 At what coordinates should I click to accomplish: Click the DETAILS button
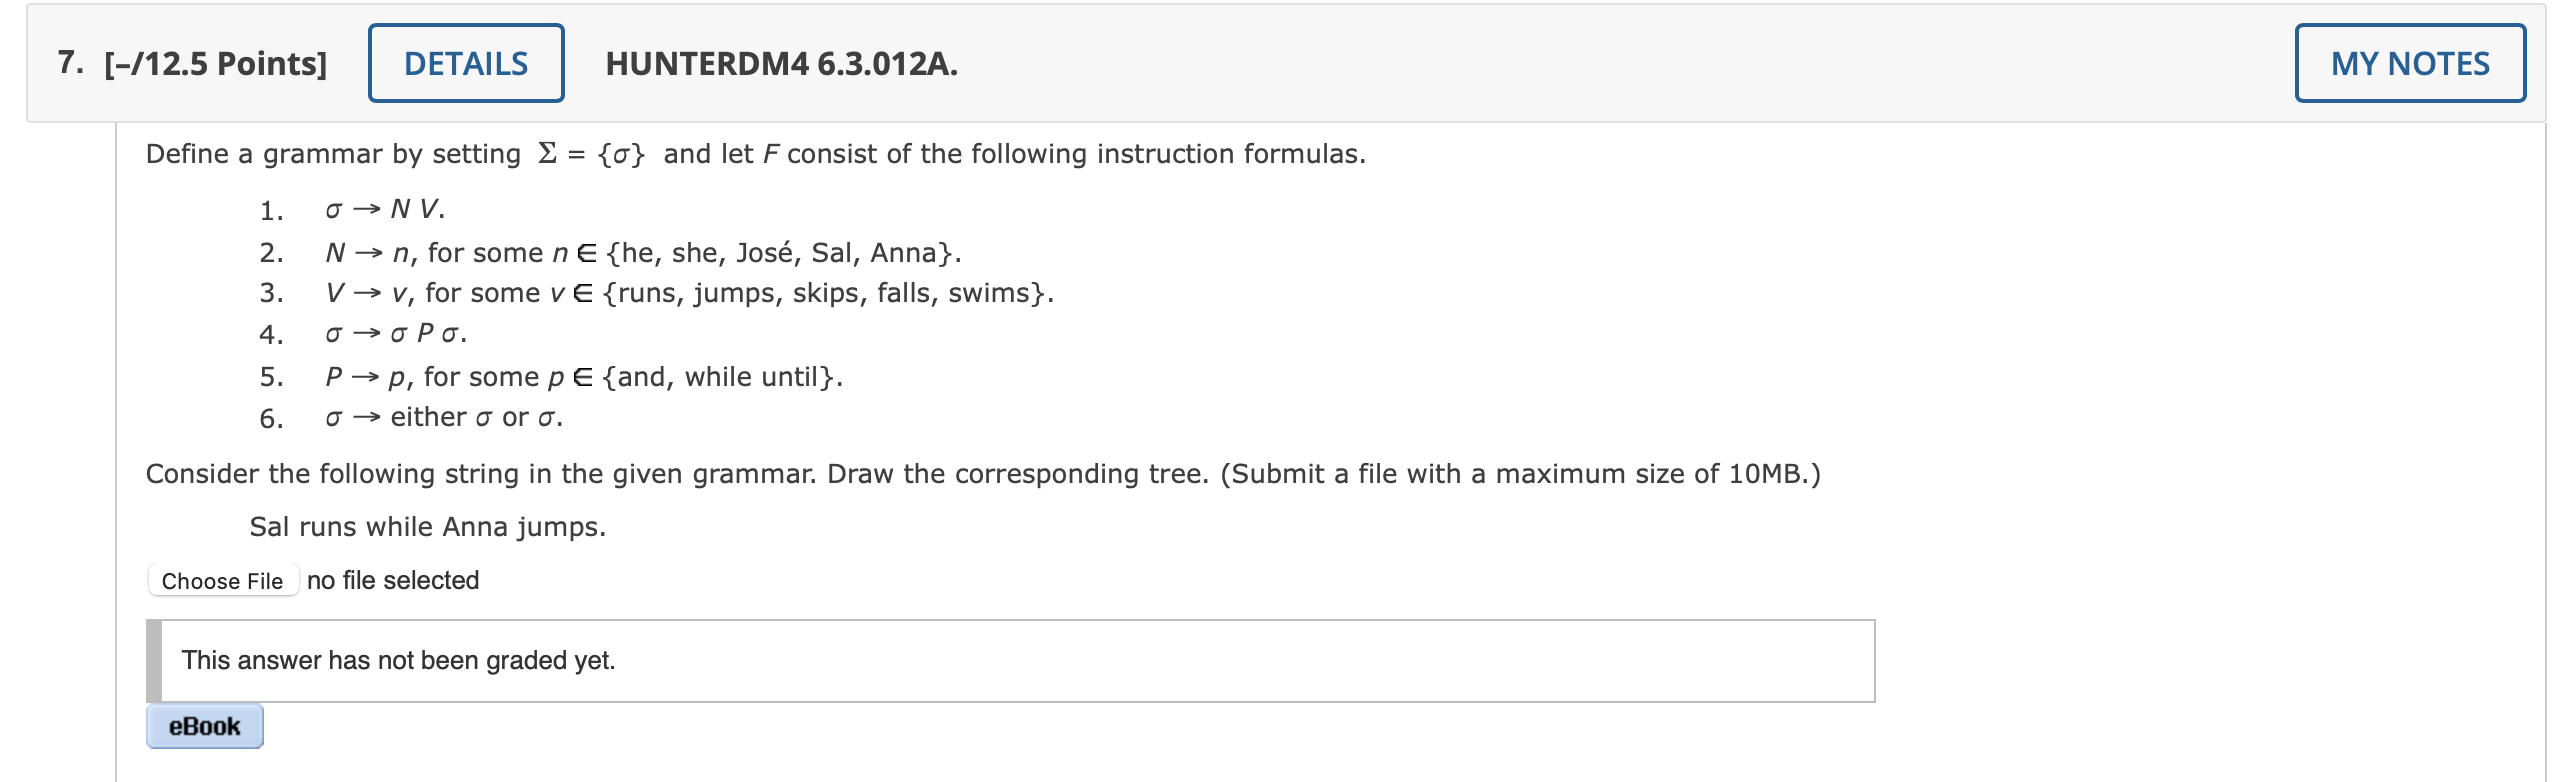465,62
